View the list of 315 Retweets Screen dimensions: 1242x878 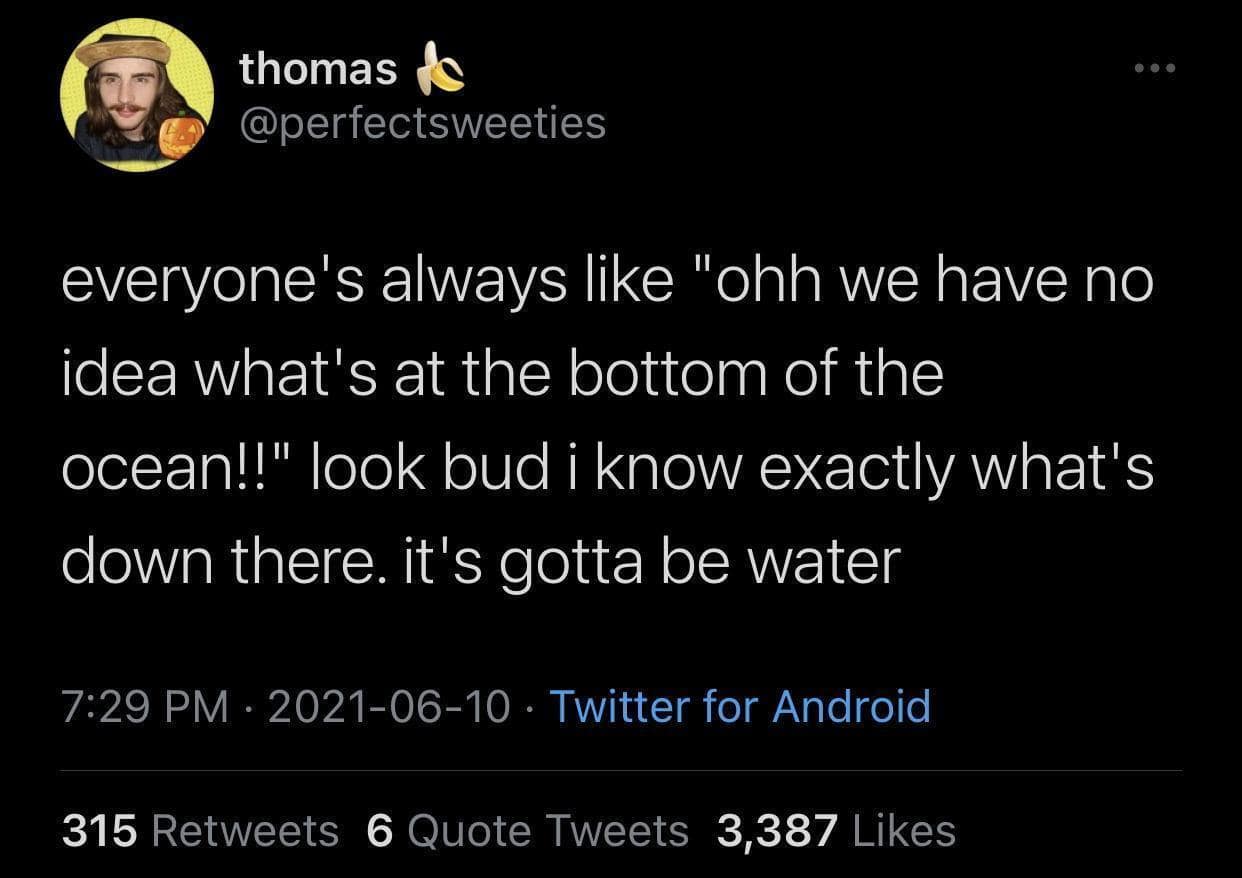(200, 830)
